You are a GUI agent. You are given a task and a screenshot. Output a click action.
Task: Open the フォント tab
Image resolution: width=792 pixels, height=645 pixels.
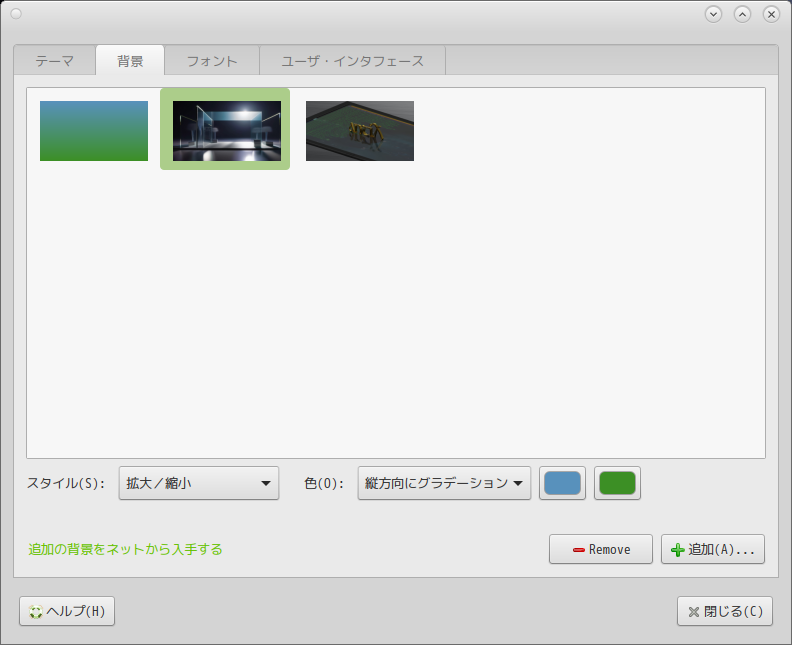(212, 61)
